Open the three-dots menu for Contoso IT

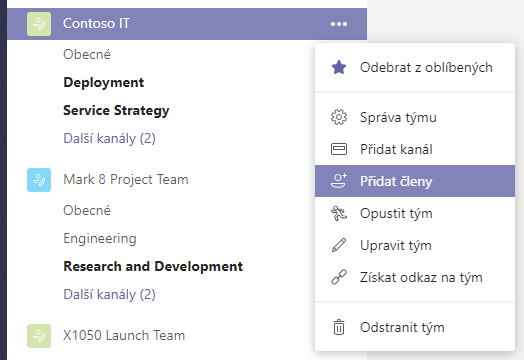[339, 24]
